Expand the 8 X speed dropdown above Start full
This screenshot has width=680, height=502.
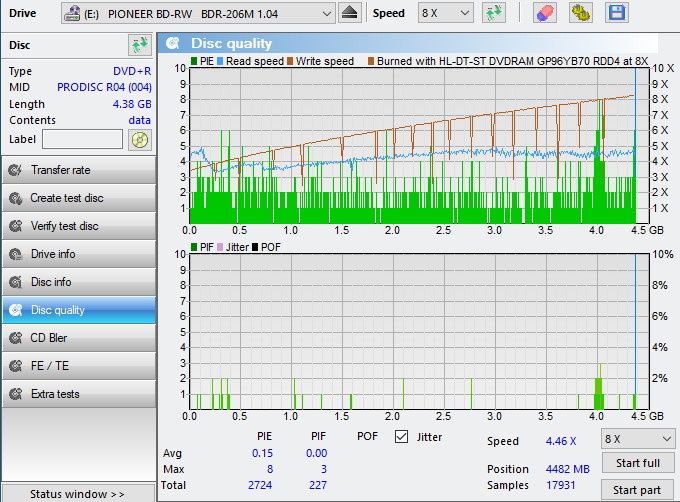pyautogui.click(x=638, y=439)
